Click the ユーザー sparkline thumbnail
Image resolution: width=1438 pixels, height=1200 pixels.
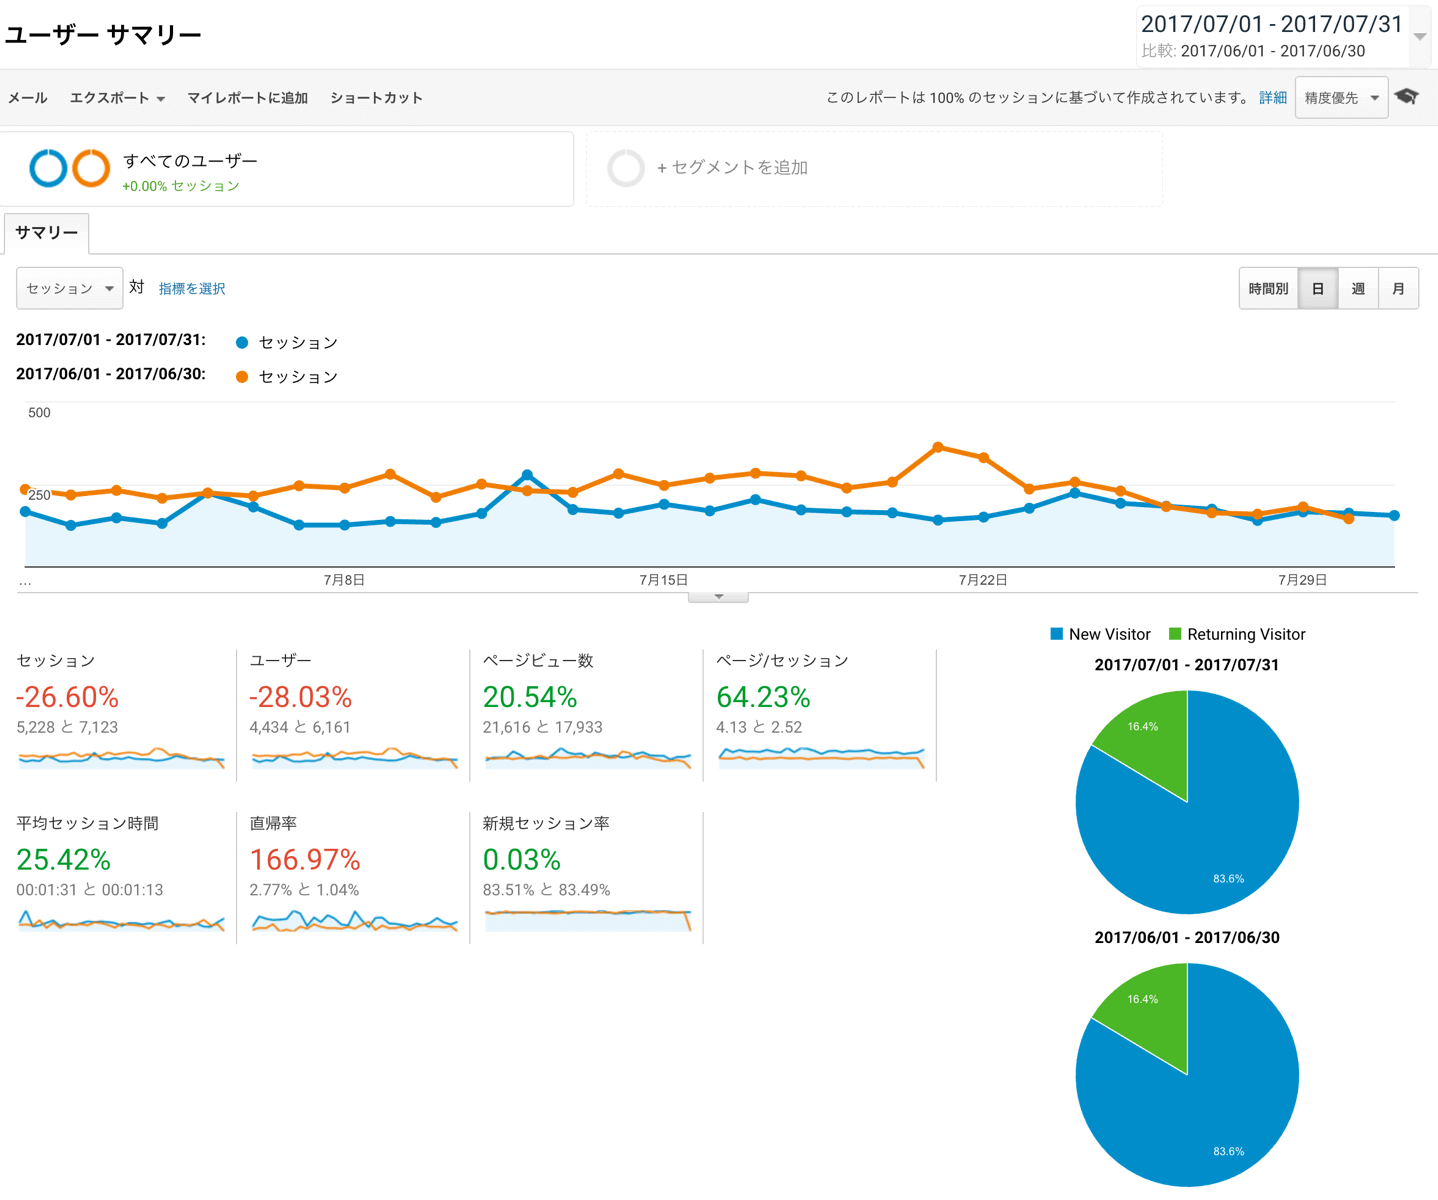pyautogui.click(x=354, y=757)
